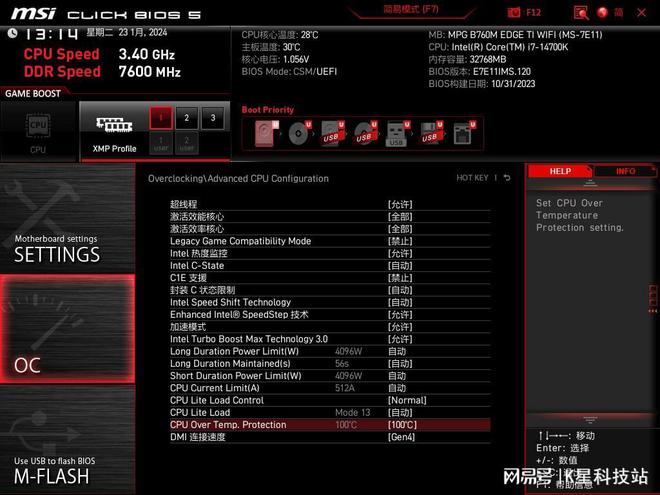Screen dimensions: 660x495
Task: Open the SETTINGS section
Action: [67, 218]
